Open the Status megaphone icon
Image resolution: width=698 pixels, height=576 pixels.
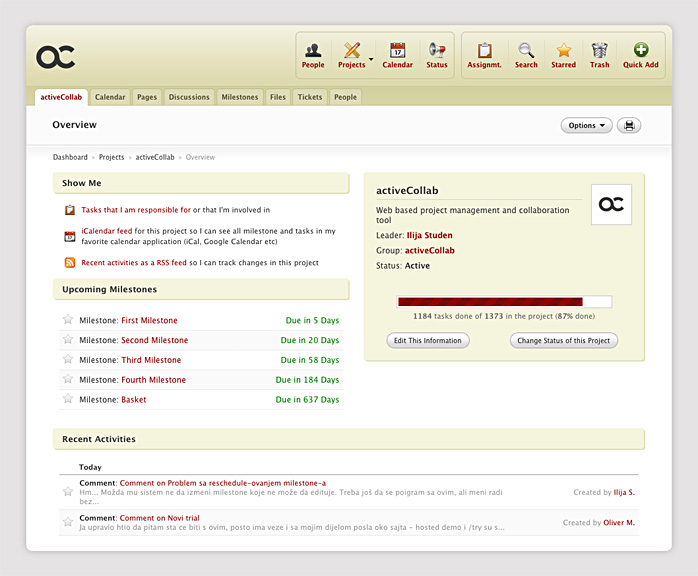click(x=437, y=50)
